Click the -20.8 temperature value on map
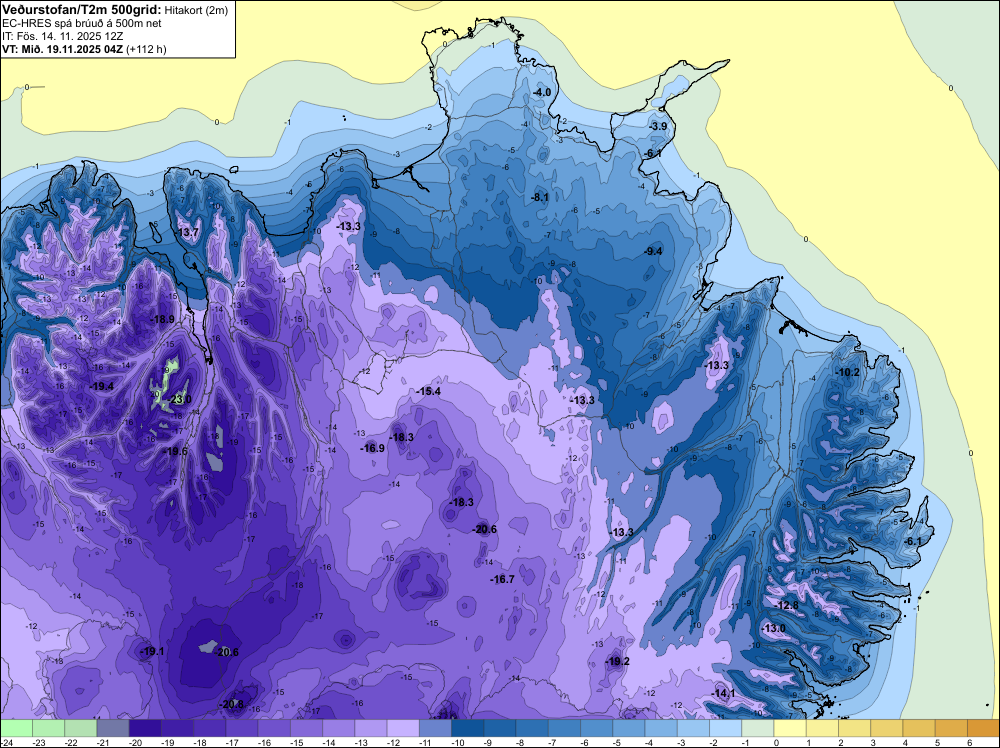This screenshot has width=1000, height=748. click(231, 704)
